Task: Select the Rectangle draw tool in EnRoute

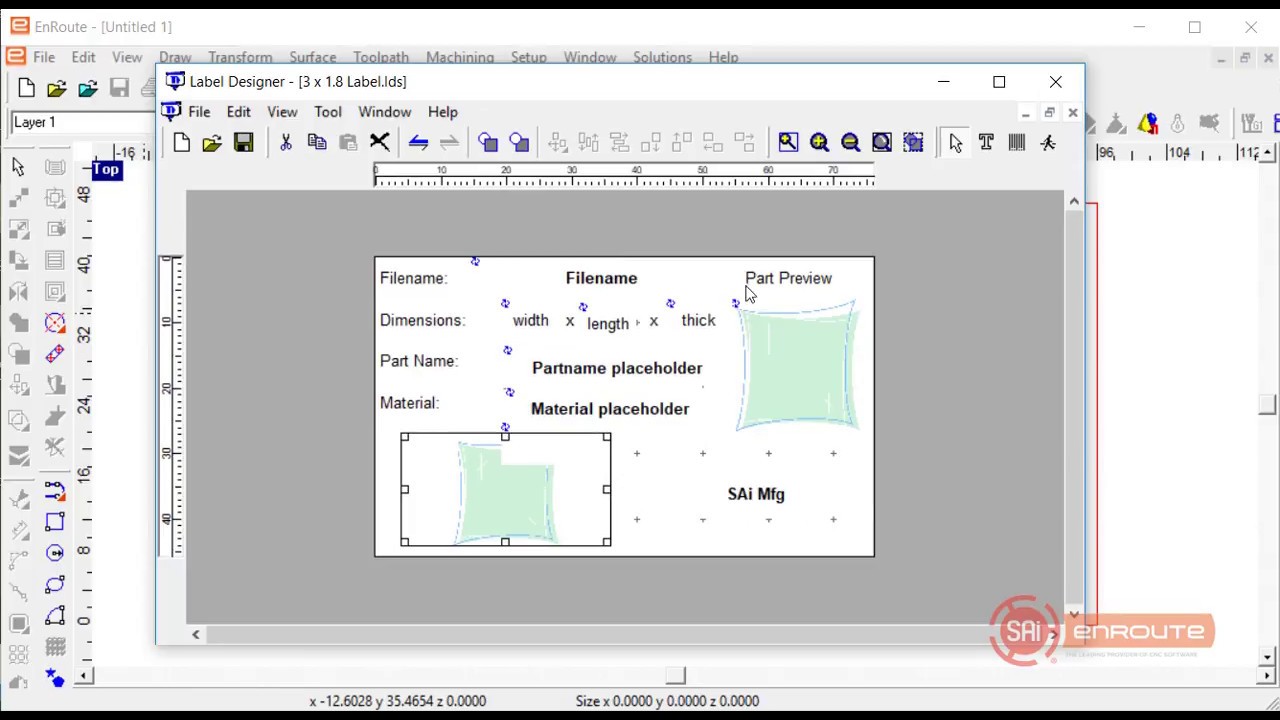Action: [x=55, y=521]
